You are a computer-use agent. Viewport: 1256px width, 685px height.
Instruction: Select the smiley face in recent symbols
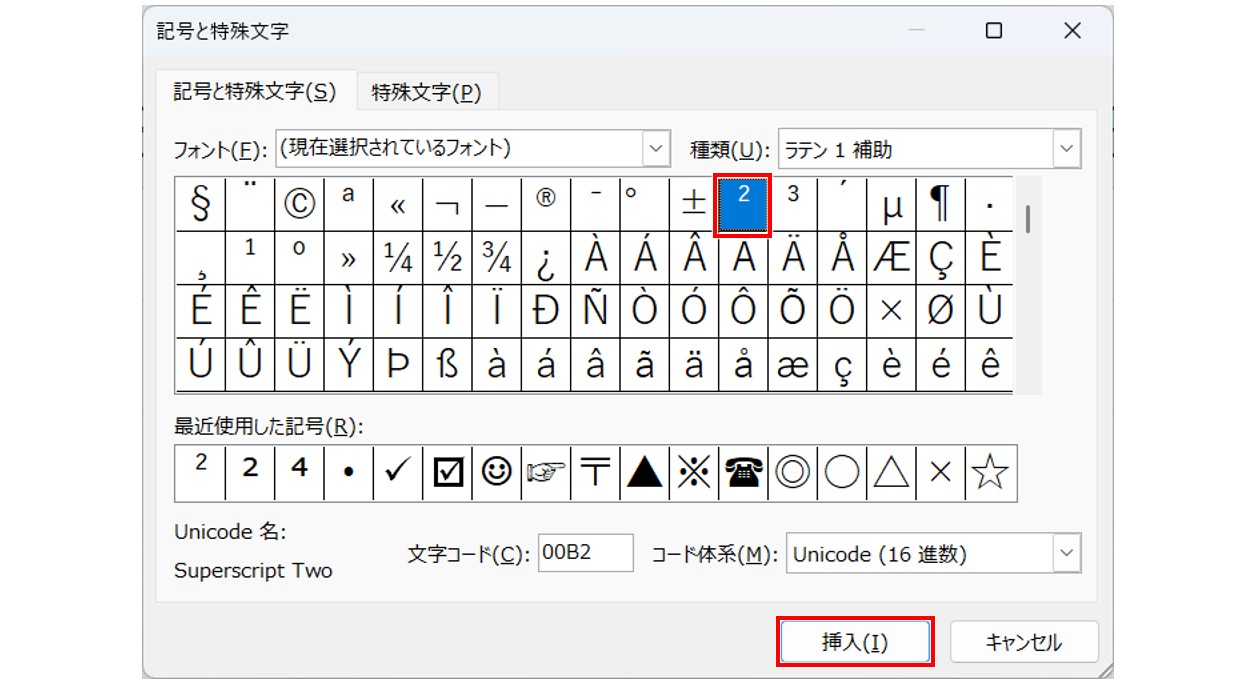pyautogui.click(x=496, y=473)
